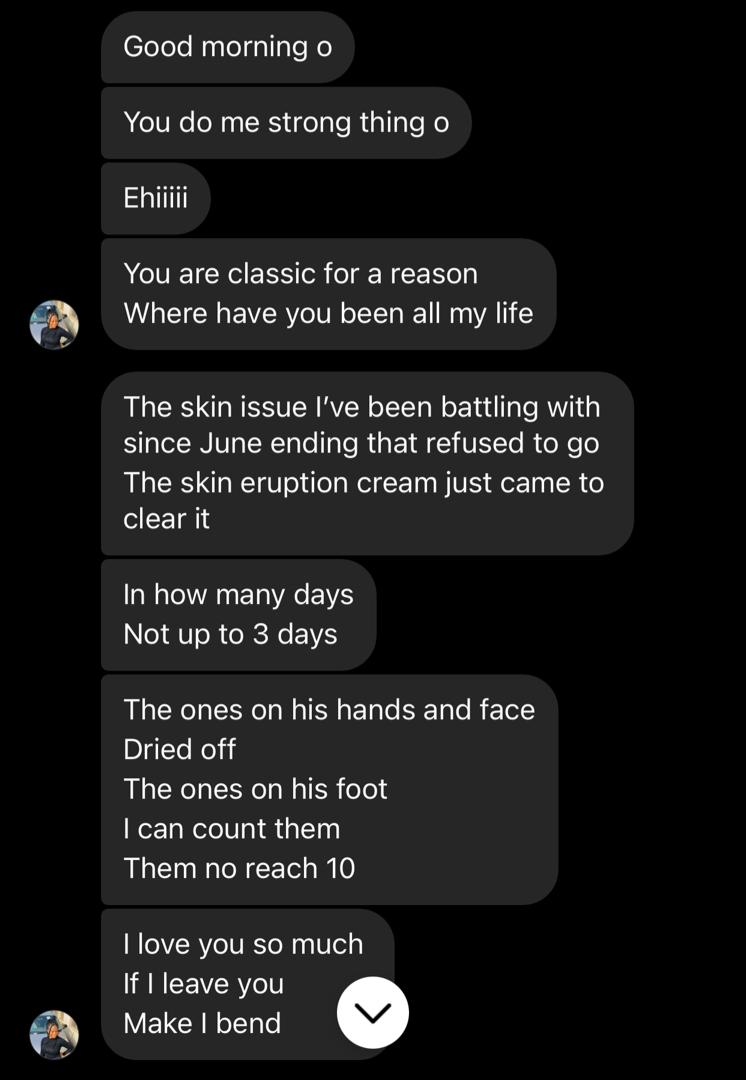Select the 'Ehiiiii' message bubble
The image size is (746, 1080).
click(156, 198)
